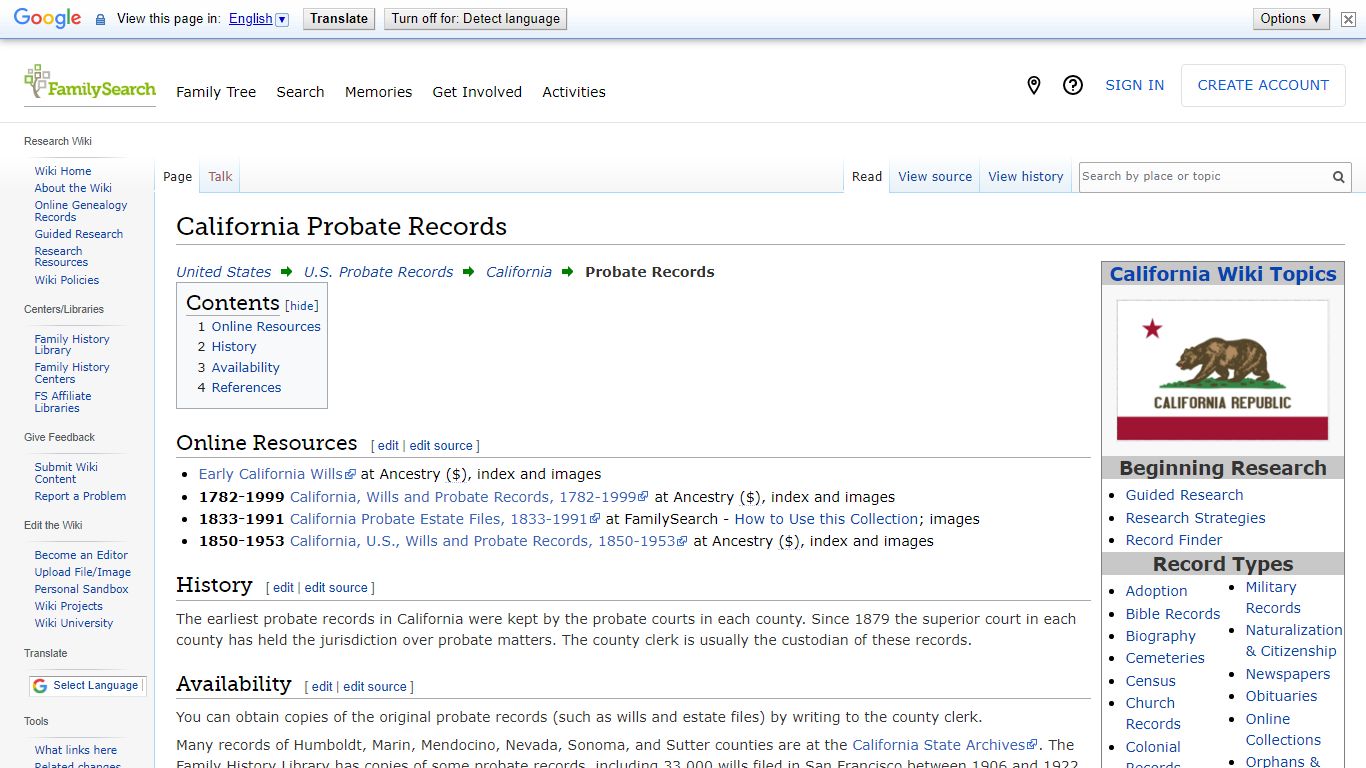Viewport: 1366px width, 768px height.
Task: Open Naturalization & Citizenship link
Action: click(1293, 641)
